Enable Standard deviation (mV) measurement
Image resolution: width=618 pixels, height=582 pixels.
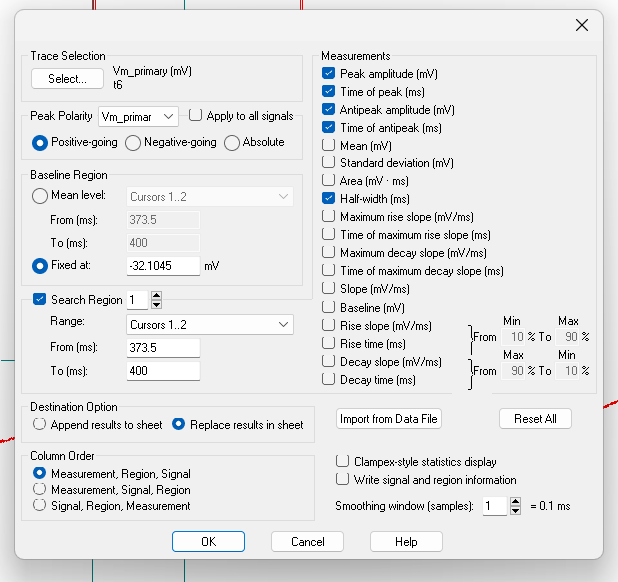328,162
